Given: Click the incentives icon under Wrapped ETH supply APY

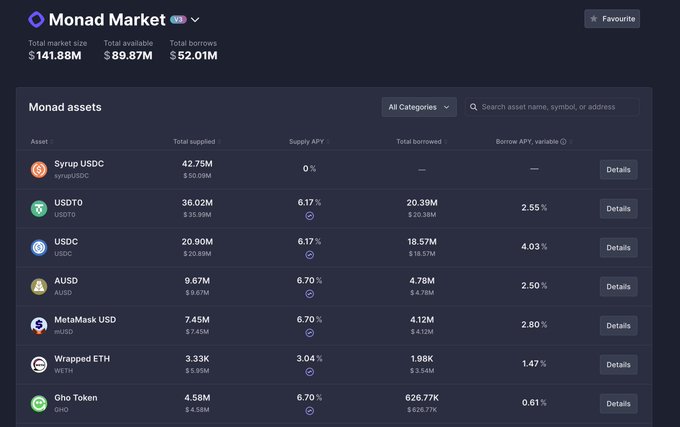Looking at the screenshot, I should (310, 372).
